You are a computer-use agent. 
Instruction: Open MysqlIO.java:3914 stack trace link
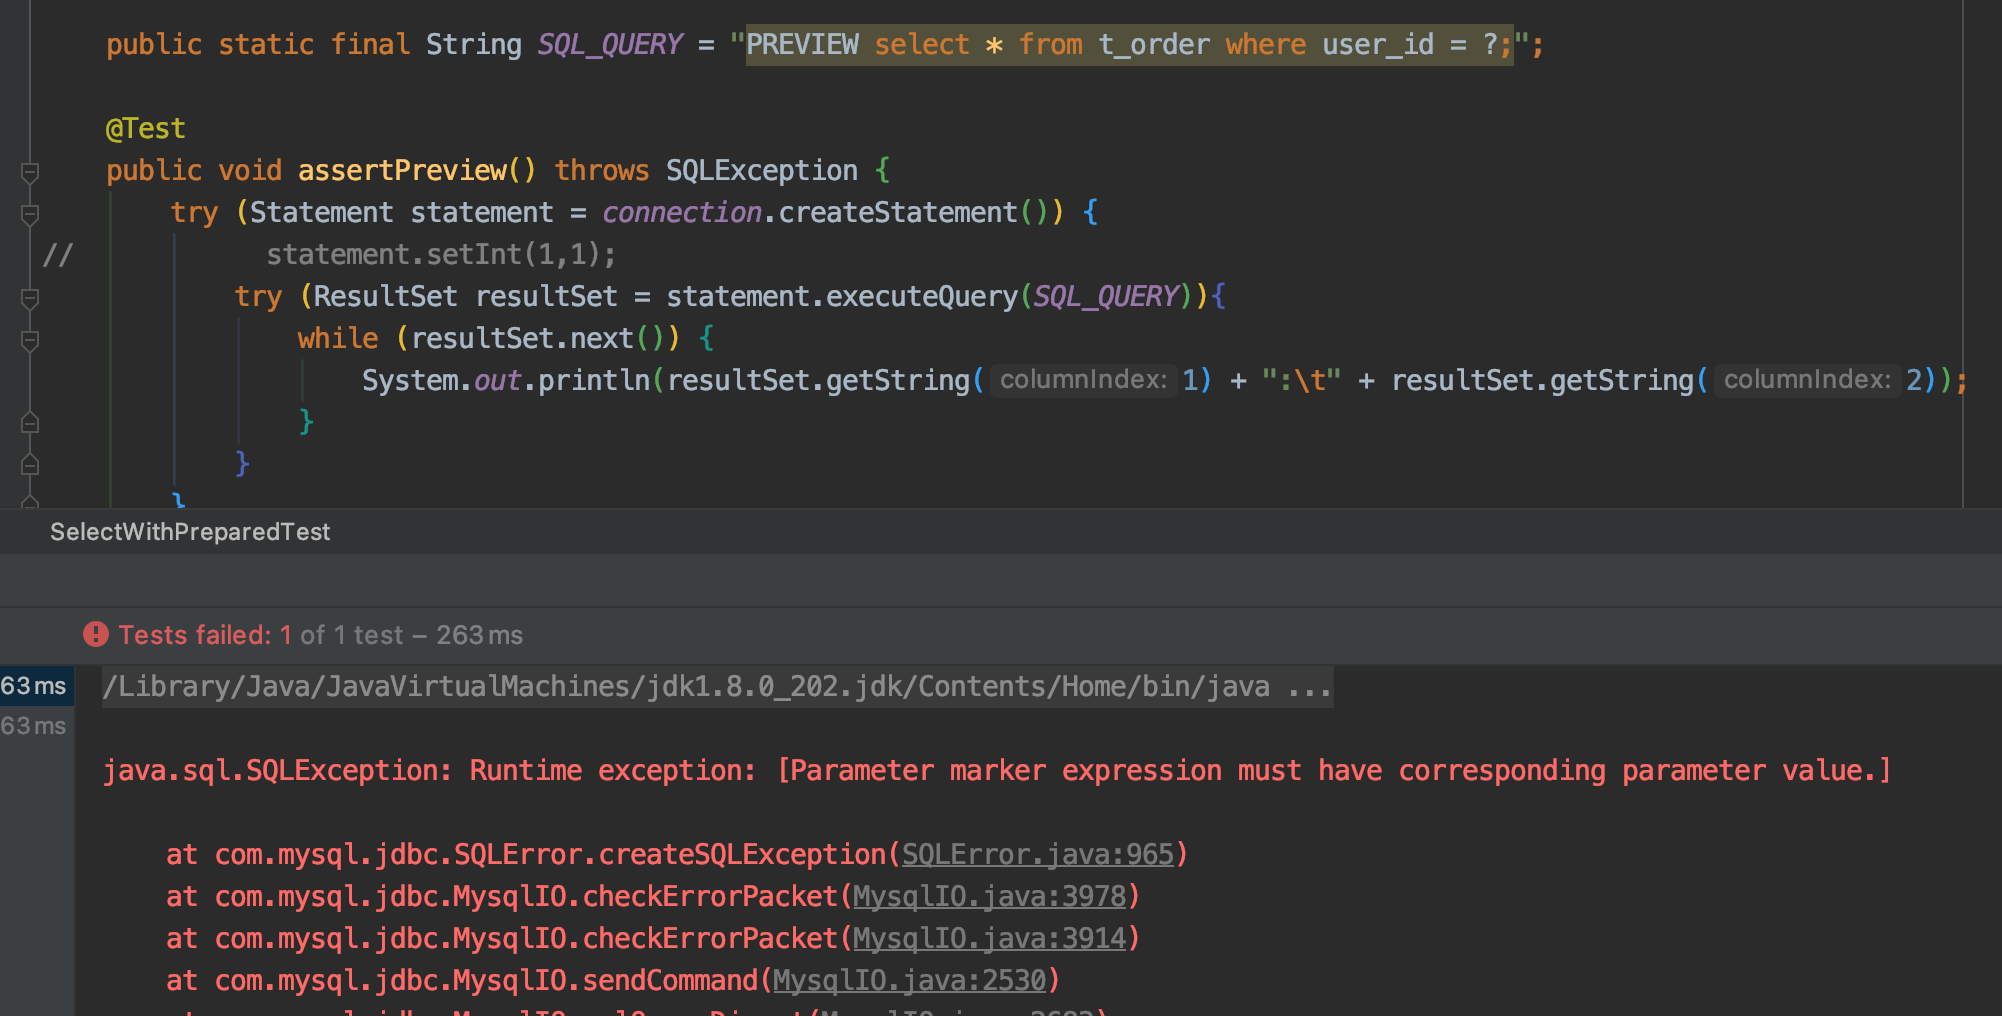[x=989, y=938]
